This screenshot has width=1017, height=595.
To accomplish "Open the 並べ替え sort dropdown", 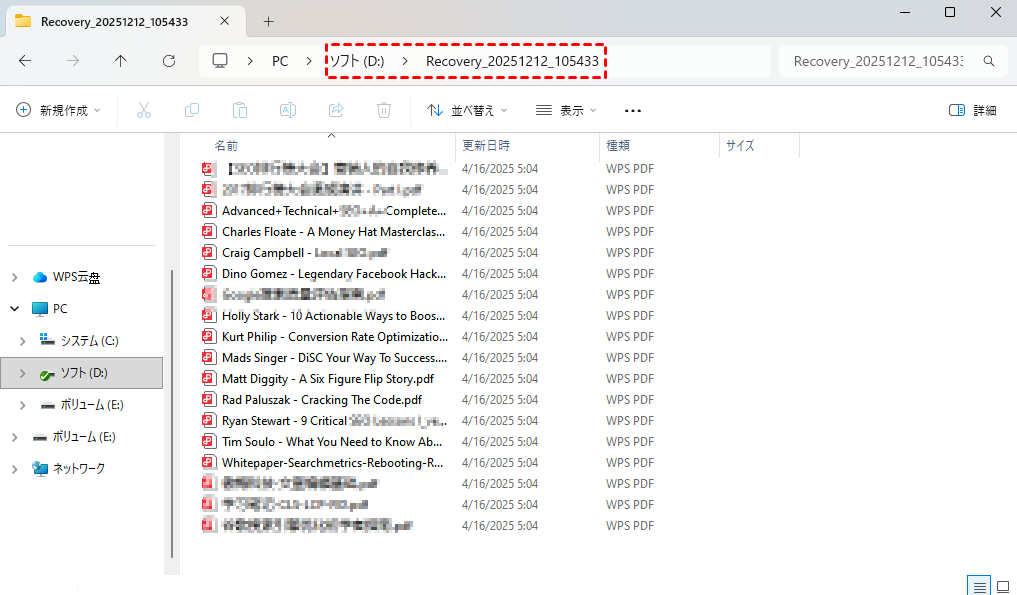I will pos(467,110).
